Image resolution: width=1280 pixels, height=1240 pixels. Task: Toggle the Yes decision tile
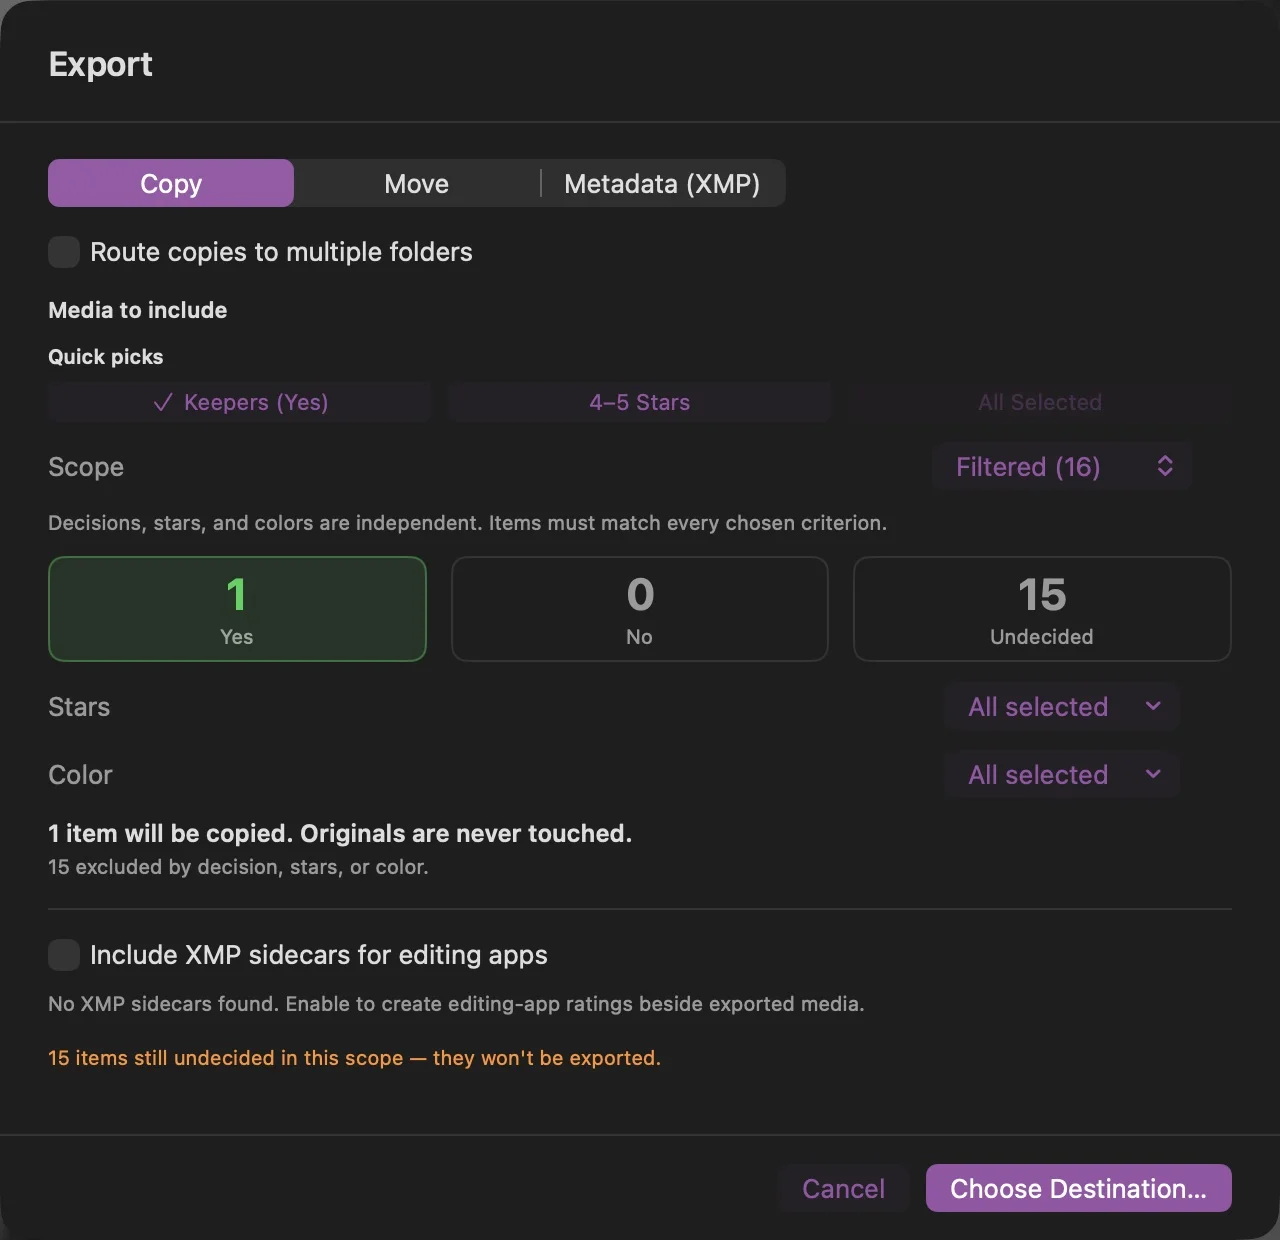pos(237,609)
